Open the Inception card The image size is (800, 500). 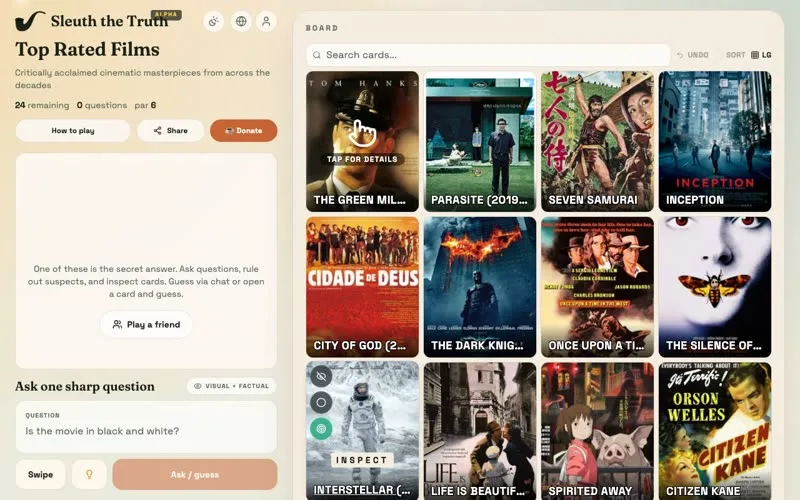pos(715,141)
